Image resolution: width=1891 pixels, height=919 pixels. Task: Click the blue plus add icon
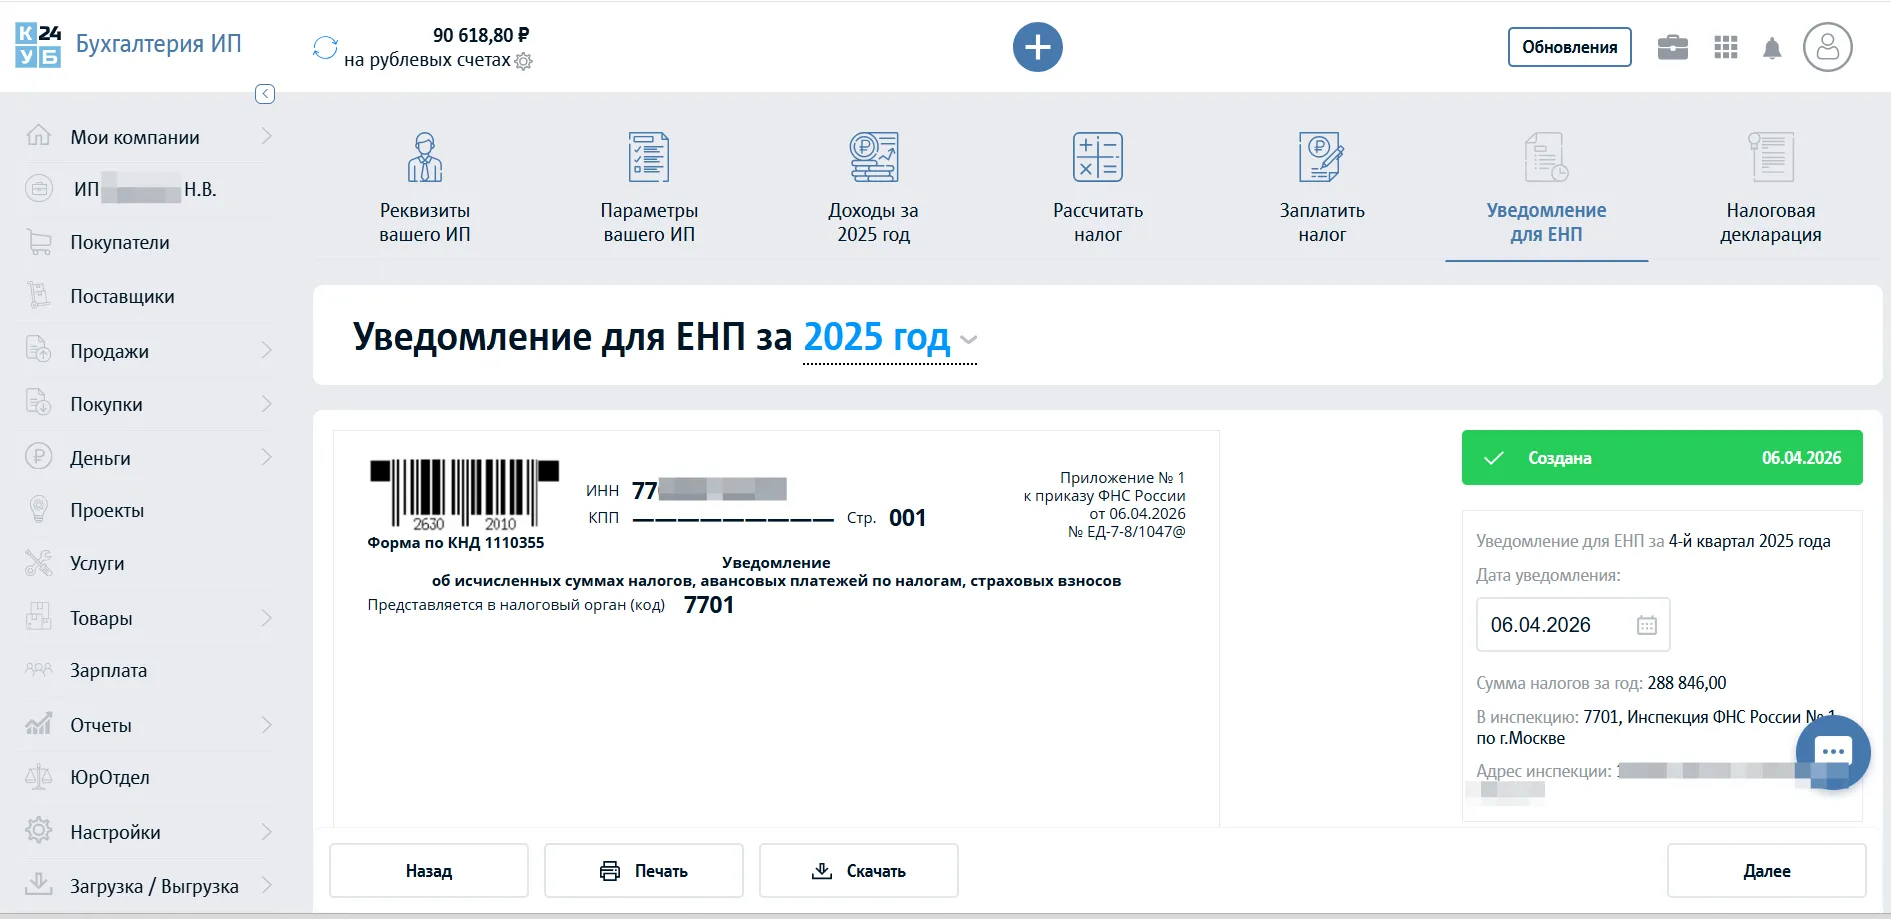[1037, 47]
